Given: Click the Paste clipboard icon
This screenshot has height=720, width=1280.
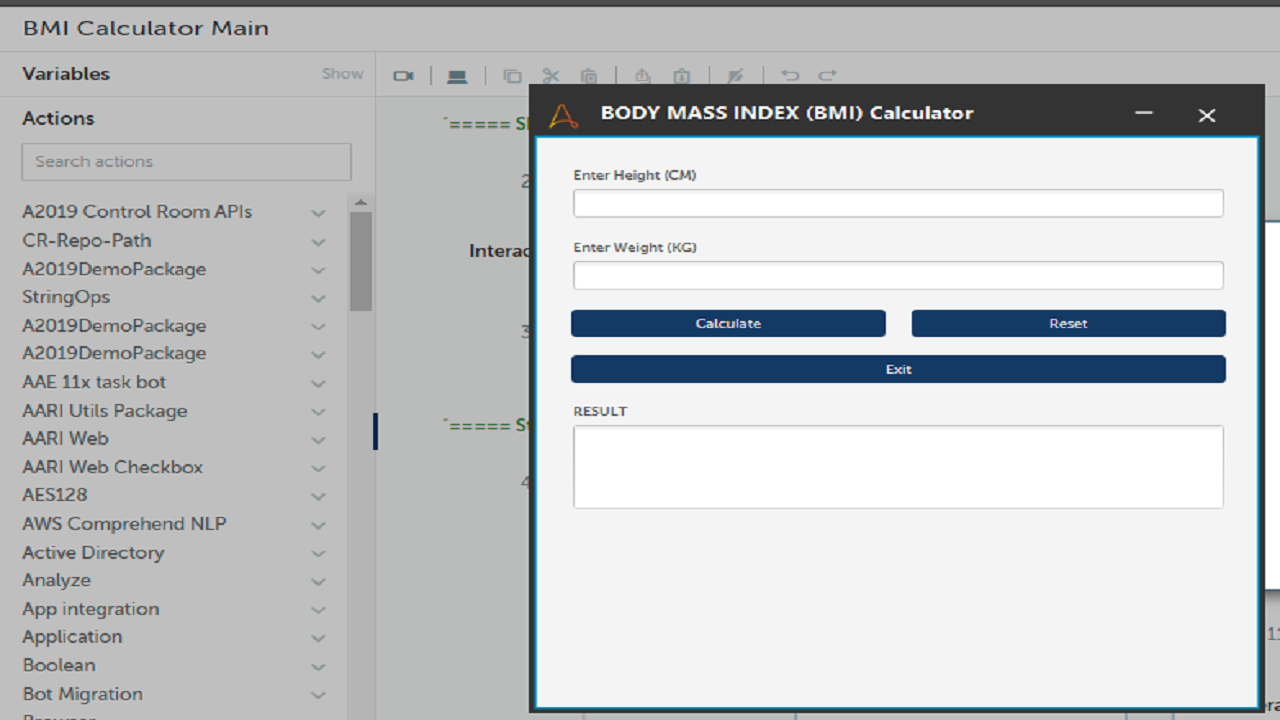Looking at the screenshot, I should [x=589, y=76].
